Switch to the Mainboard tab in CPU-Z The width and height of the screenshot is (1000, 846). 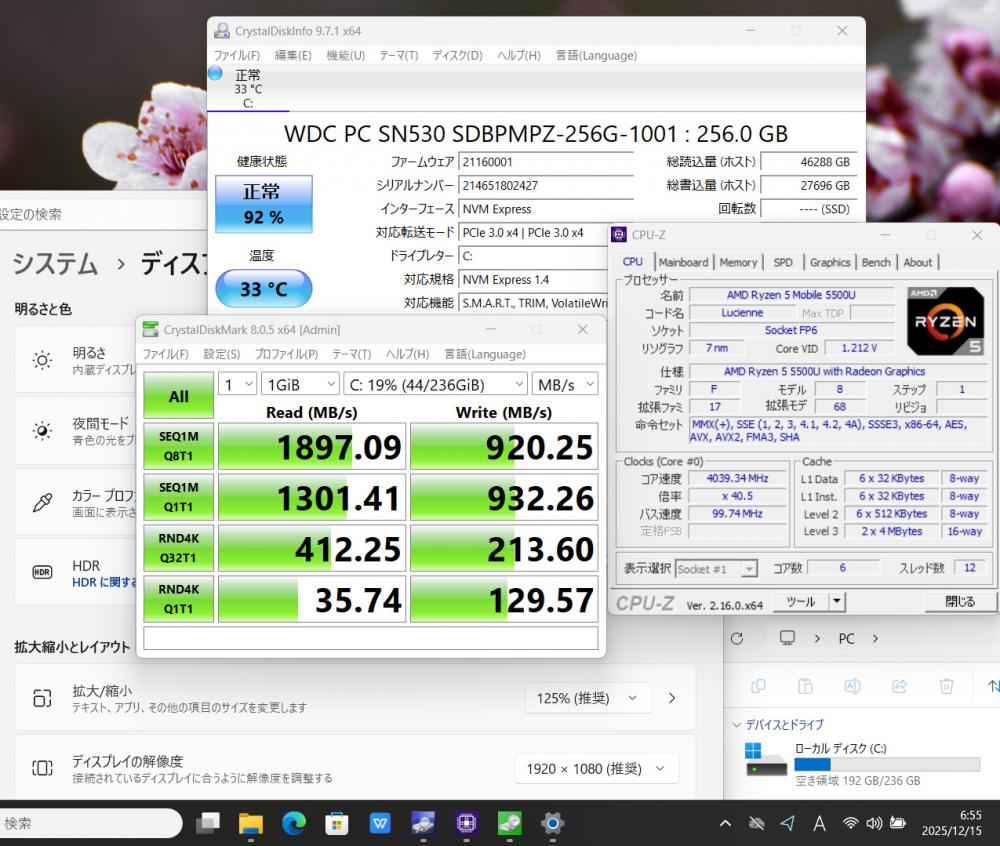click(x=683, y=262)
